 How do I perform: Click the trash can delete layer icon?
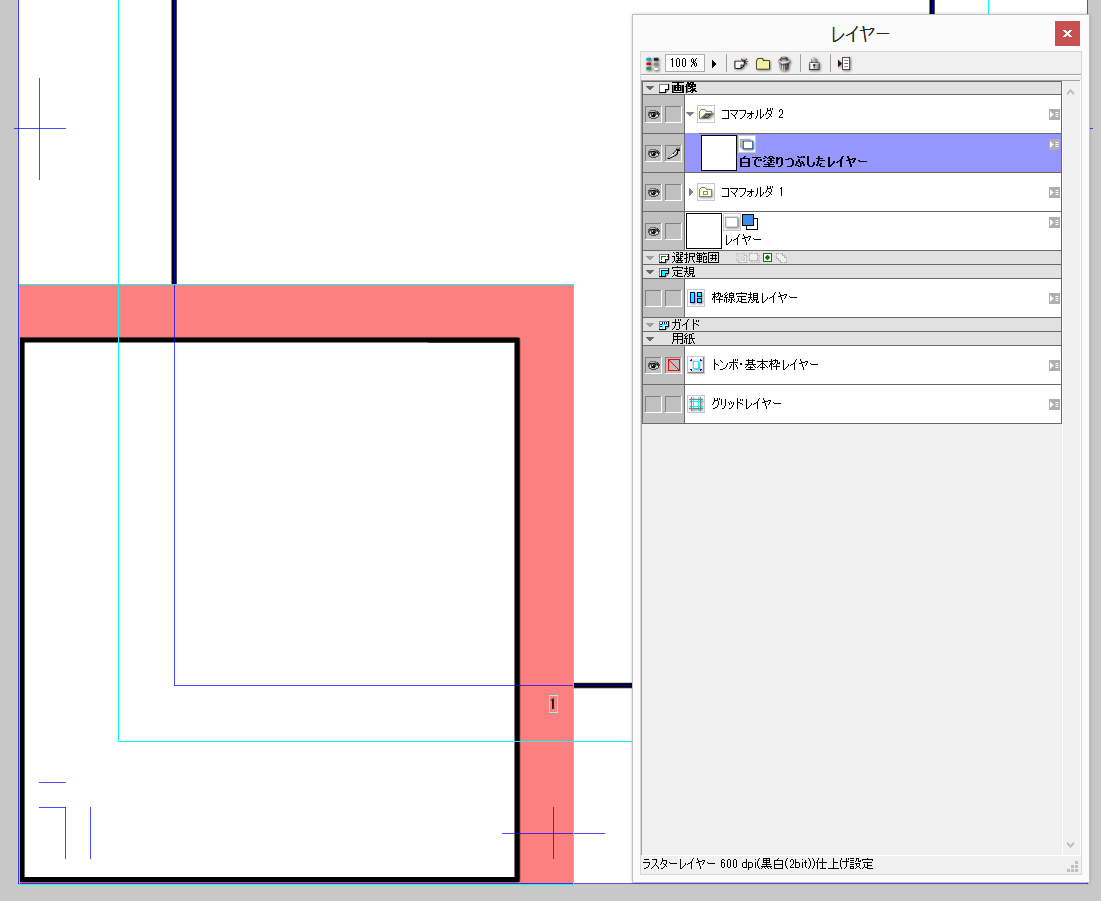click(785, 64)
